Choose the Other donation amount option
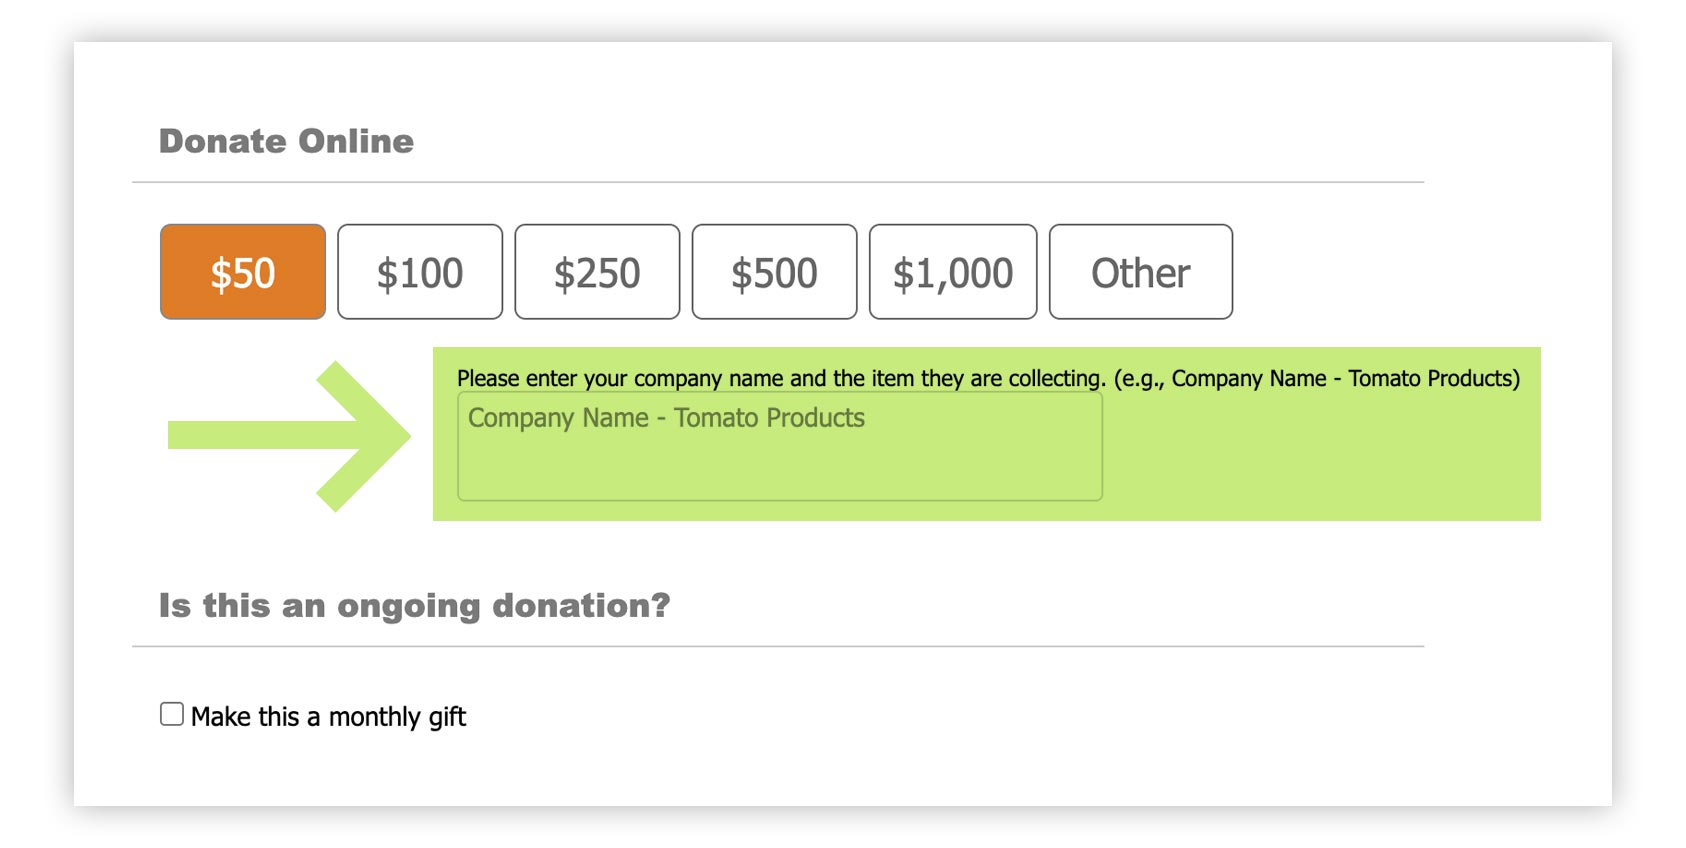 [x=1140, y=271]
